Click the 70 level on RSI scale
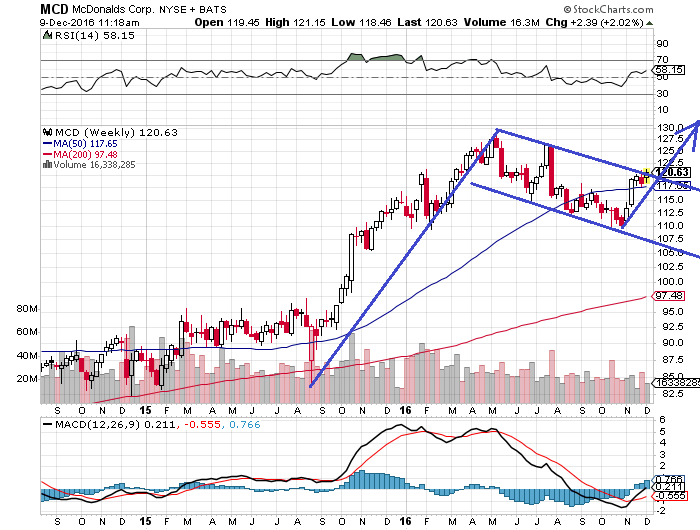The image size is (700, 530). (x=662, y=59)
